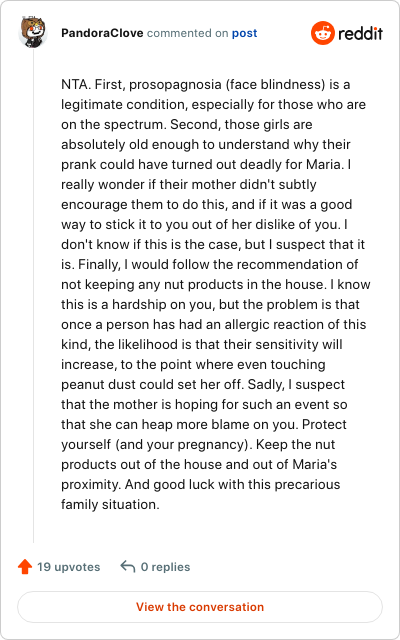Click the orange upvote arrow icon

coord(25,567)
